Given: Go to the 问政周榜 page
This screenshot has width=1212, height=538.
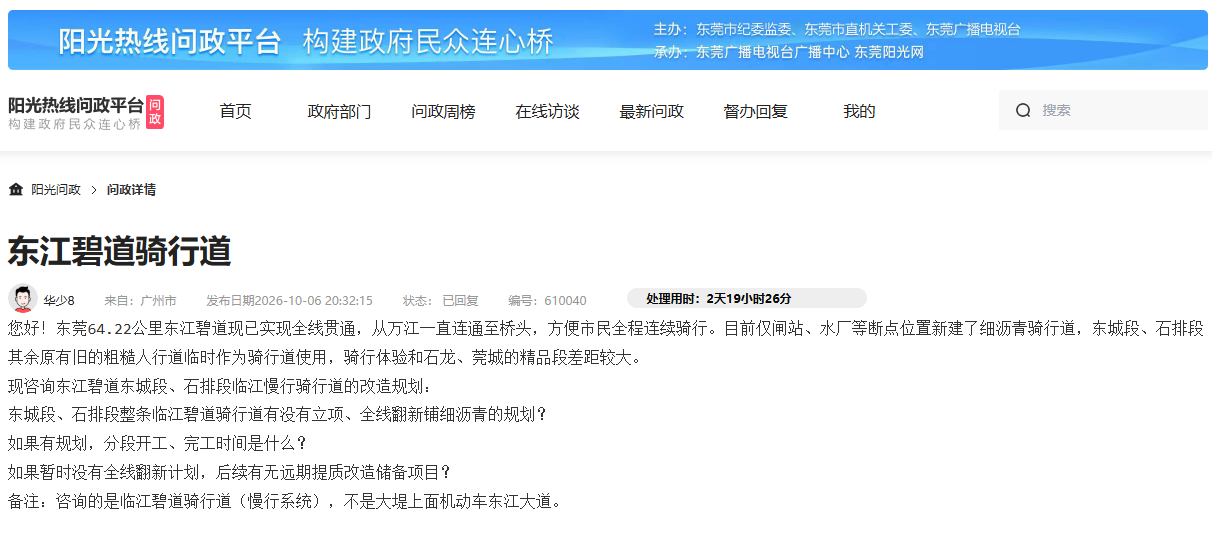Looking at the screenshot, I should tap(443, 111).
